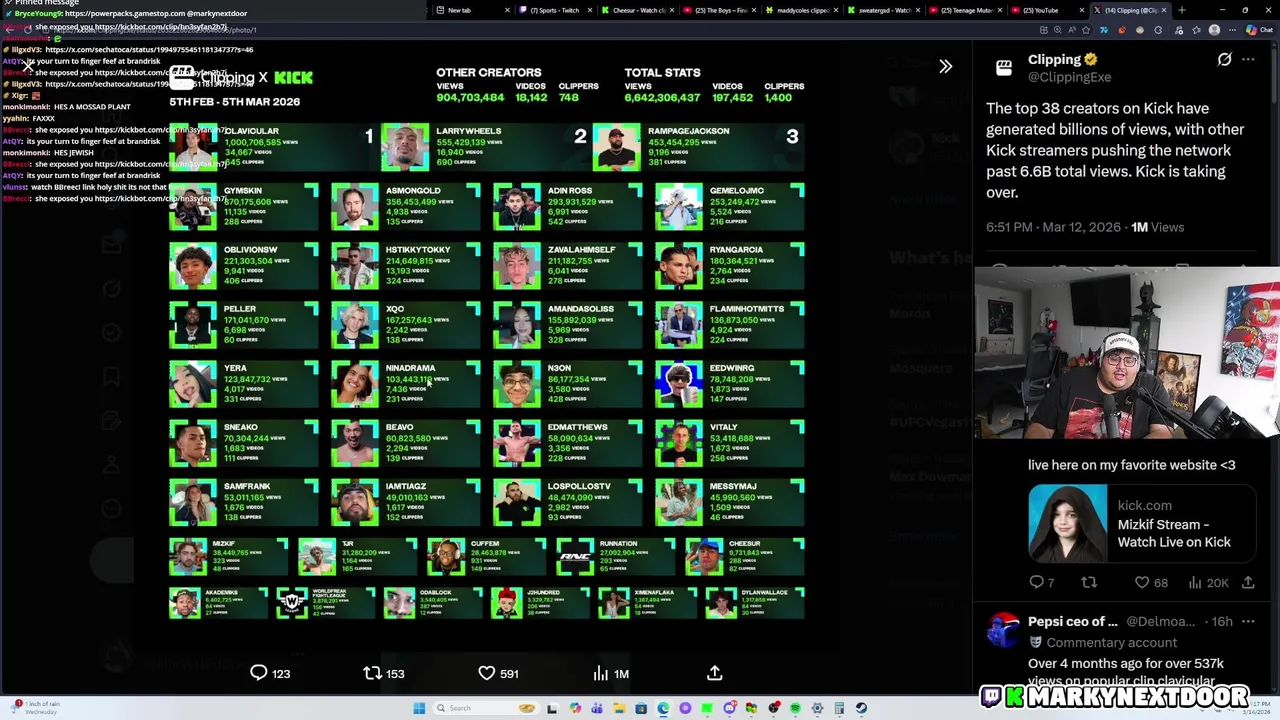
Task: Like the Mizkif reply with 68 likes
Action: click(x=1142, y=582)
